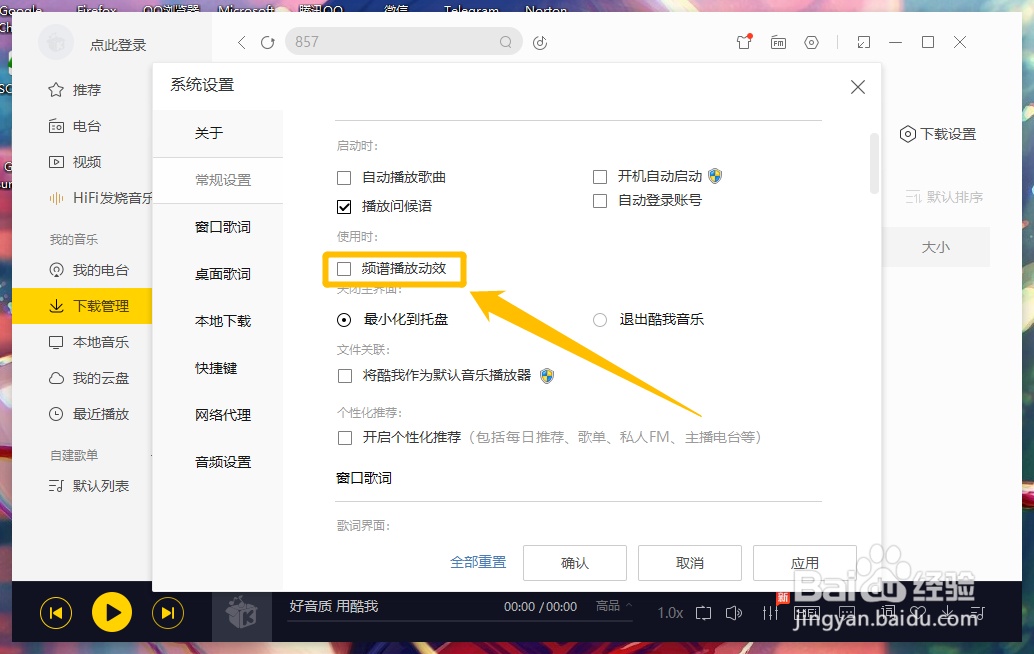Enable 自动播放歌曲 checkbox
Viewport: 1034px width, 654px height.
click(344, 178)
